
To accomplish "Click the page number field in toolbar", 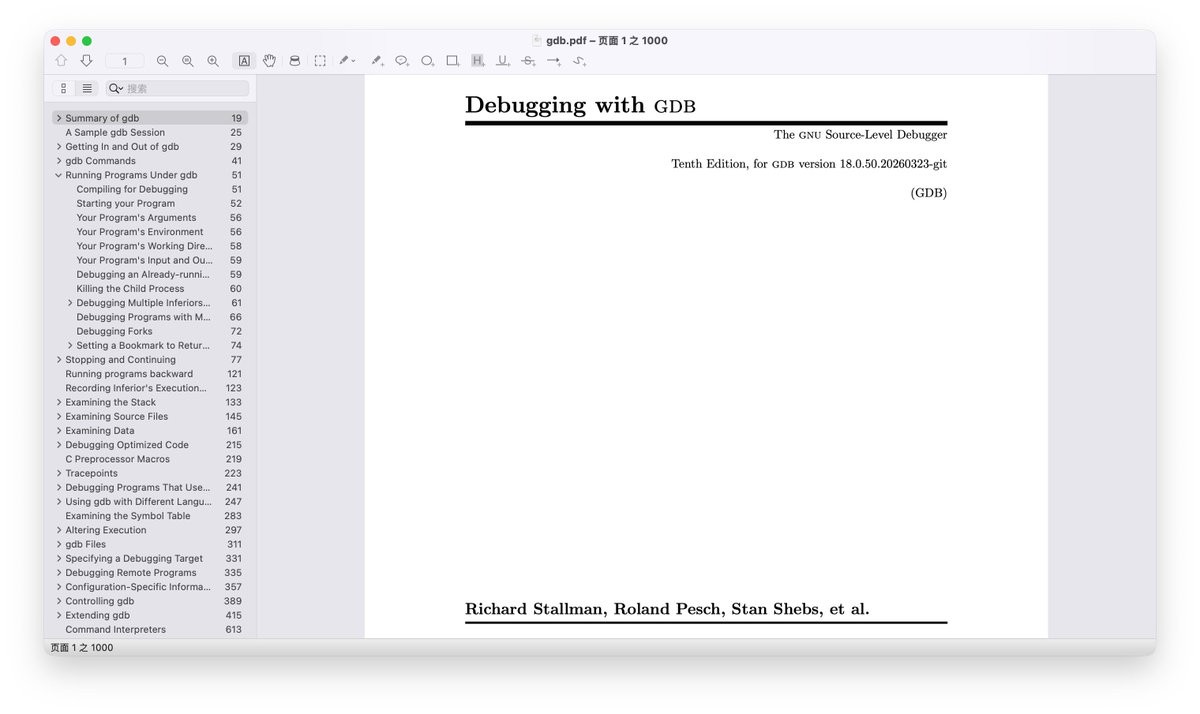I will coord(124,61).
